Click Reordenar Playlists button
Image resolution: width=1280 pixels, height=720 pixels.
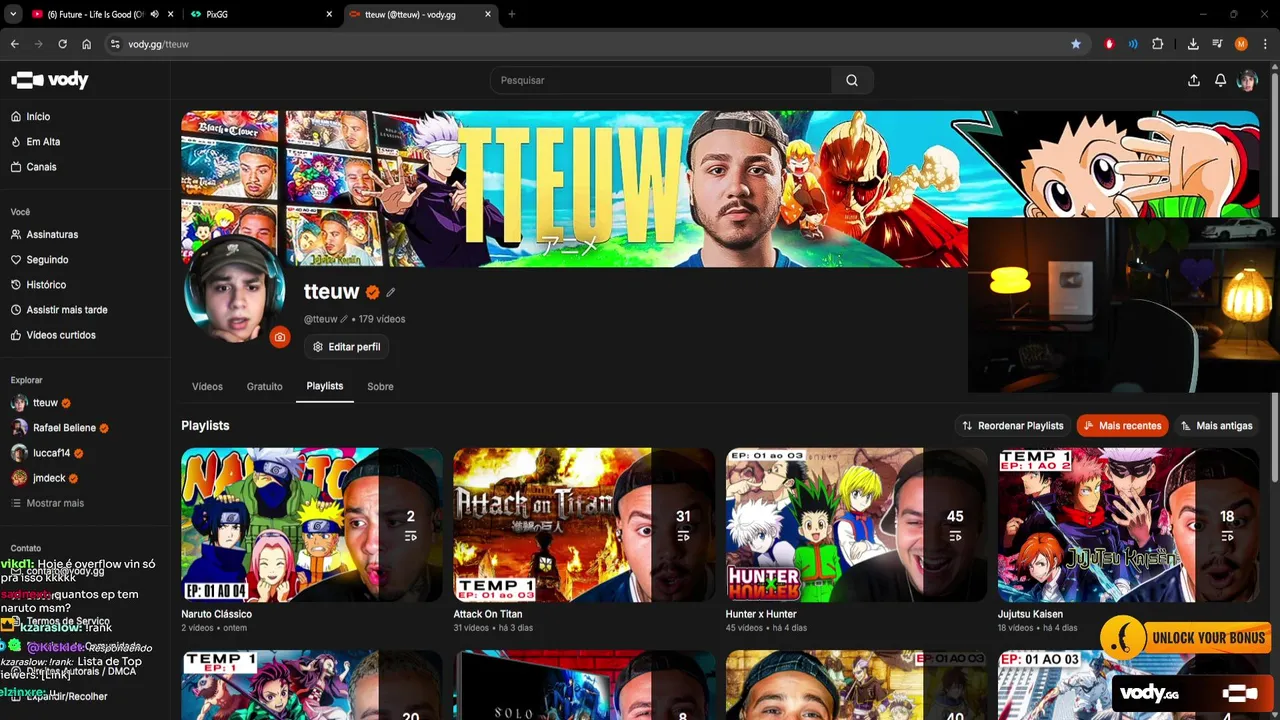tap(1013, 426)
